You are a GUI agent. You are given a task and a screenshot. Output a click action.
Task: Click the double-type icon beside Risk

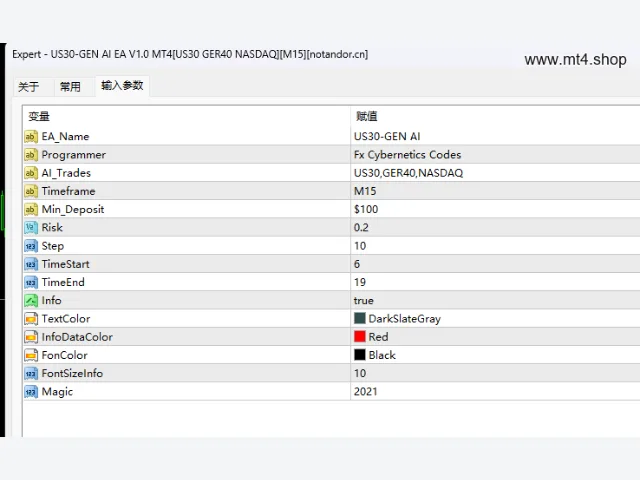[31, 227]
